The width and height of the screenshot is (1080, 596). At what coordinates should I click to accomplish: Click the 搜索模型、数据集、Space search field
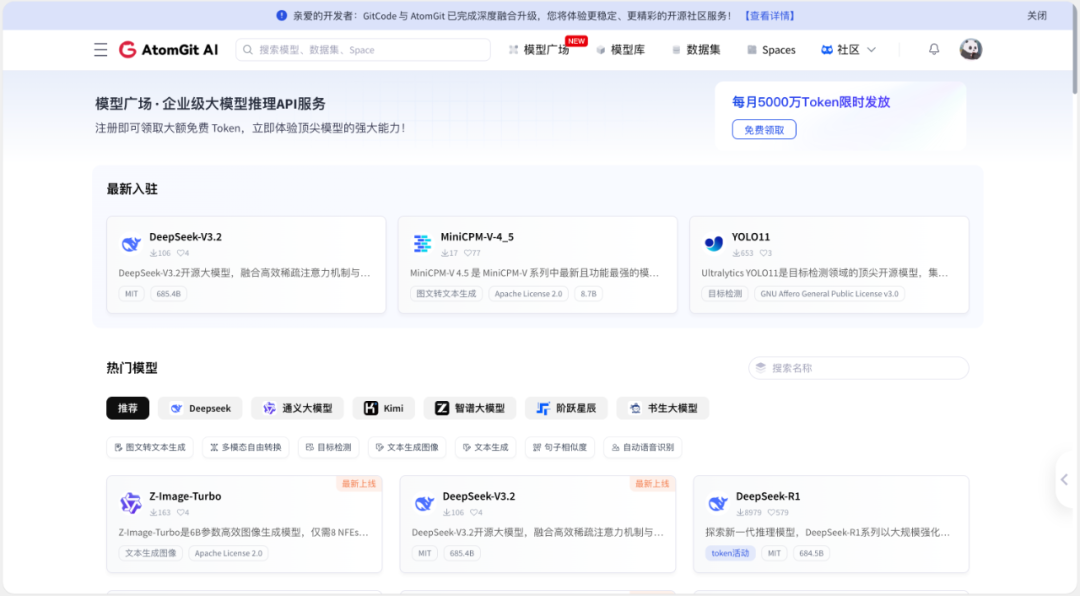(363, 50)
